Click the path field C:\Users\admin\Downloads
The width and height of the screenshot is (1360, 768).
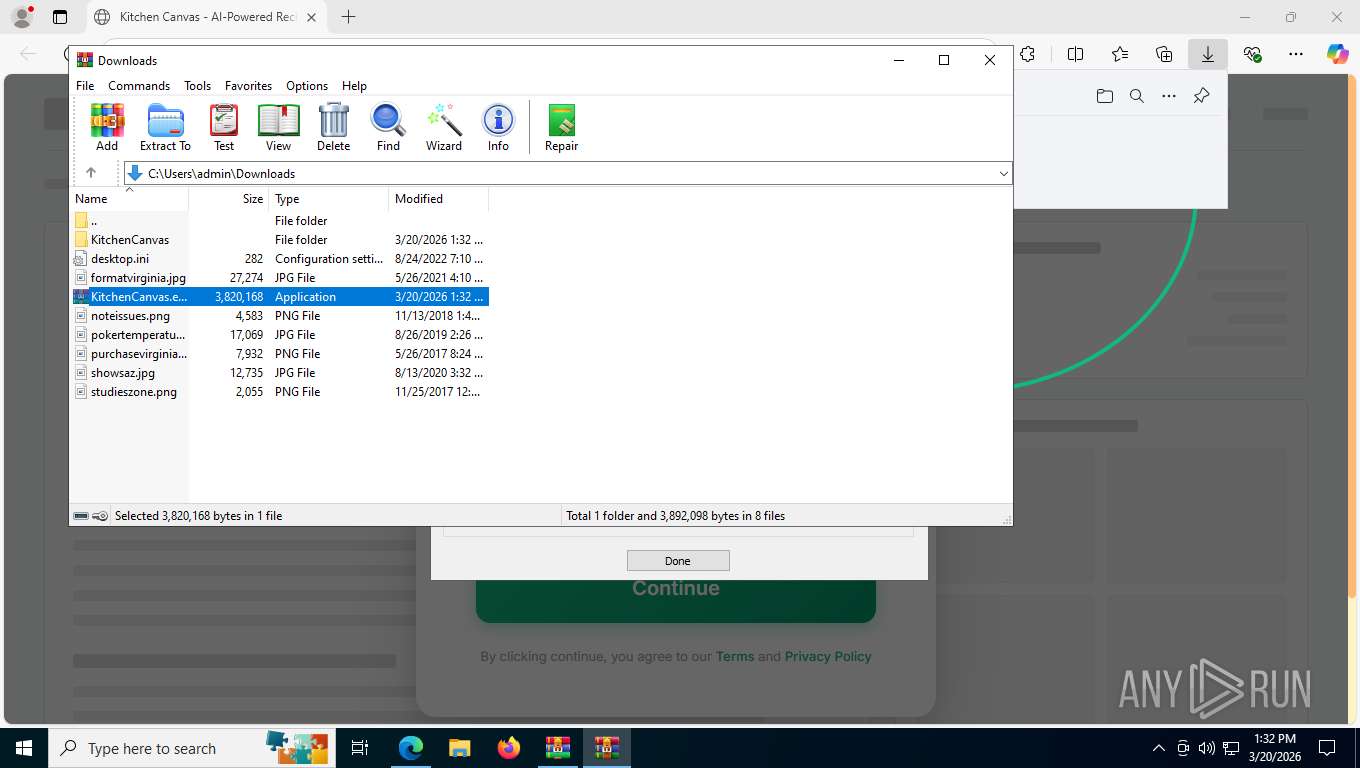pos(568,173)
